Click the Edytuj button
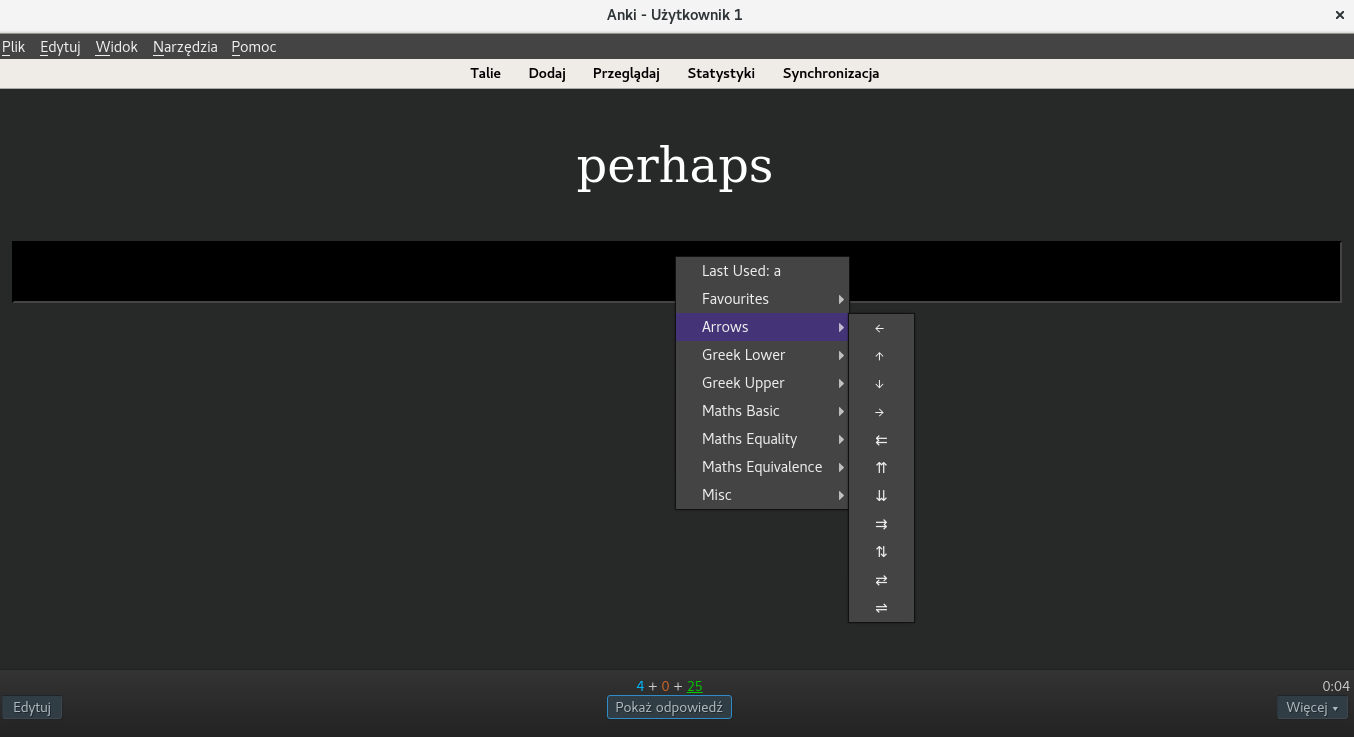This screenshot has width=1354, height=737. [x=32, y=707]
